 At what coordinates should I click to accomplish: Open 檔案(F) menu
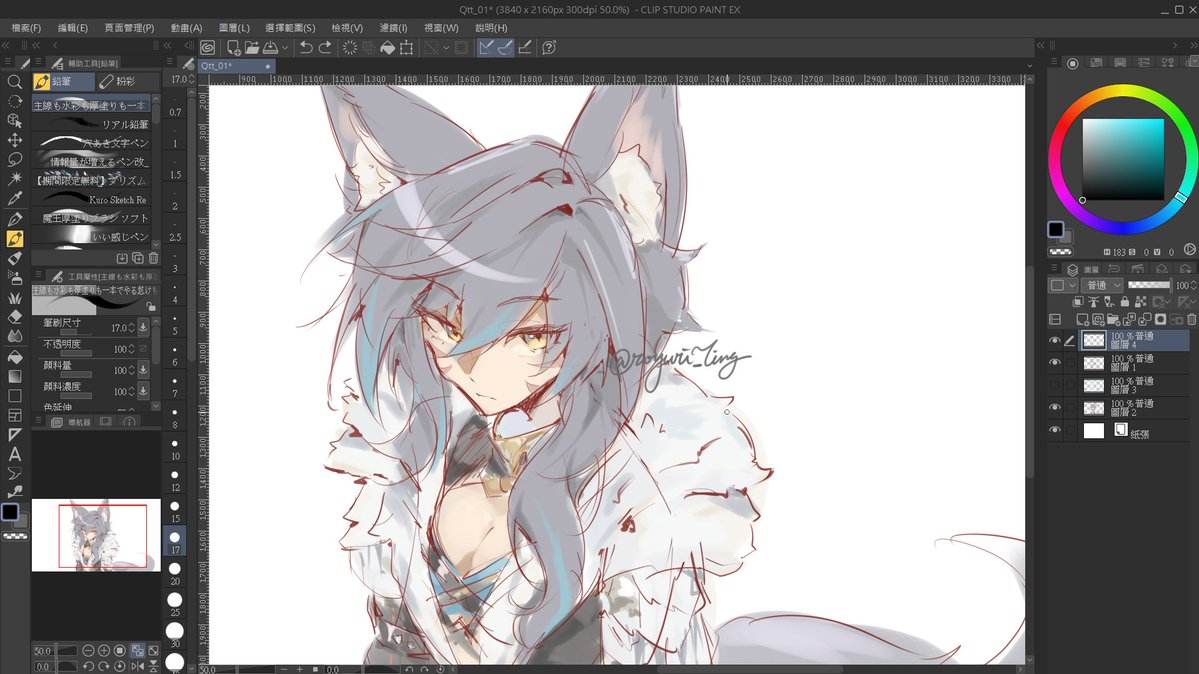pos(26,28)
